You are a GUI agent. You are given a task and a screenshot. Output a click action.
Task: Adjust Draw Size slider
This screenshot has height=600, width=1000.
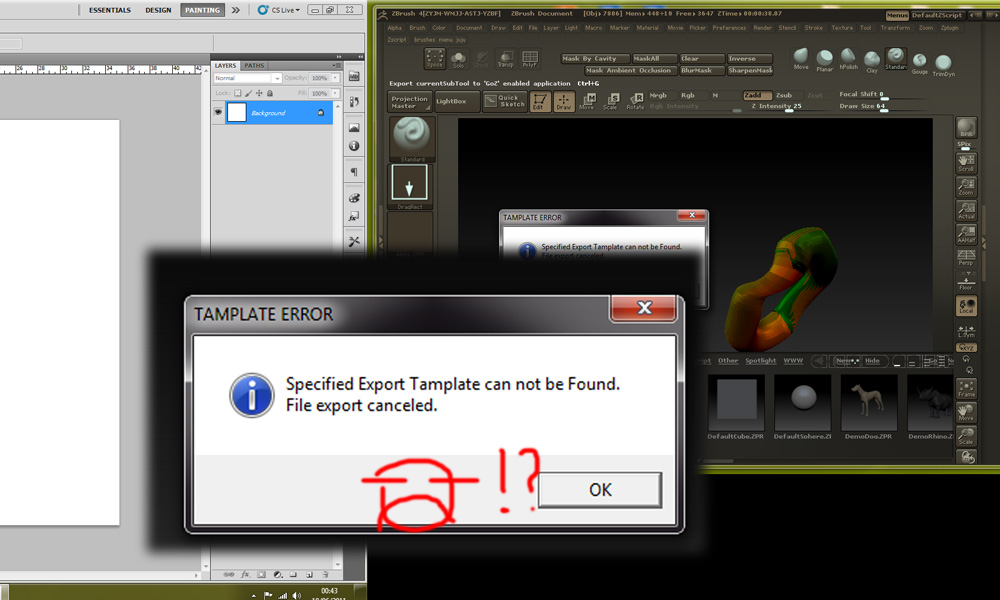[883, 106]
